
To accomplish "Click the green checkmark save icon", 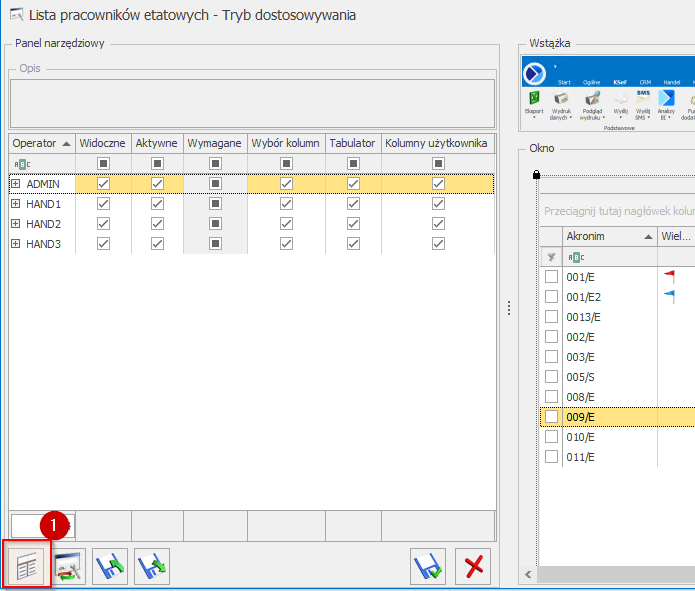I will (428, 566).
